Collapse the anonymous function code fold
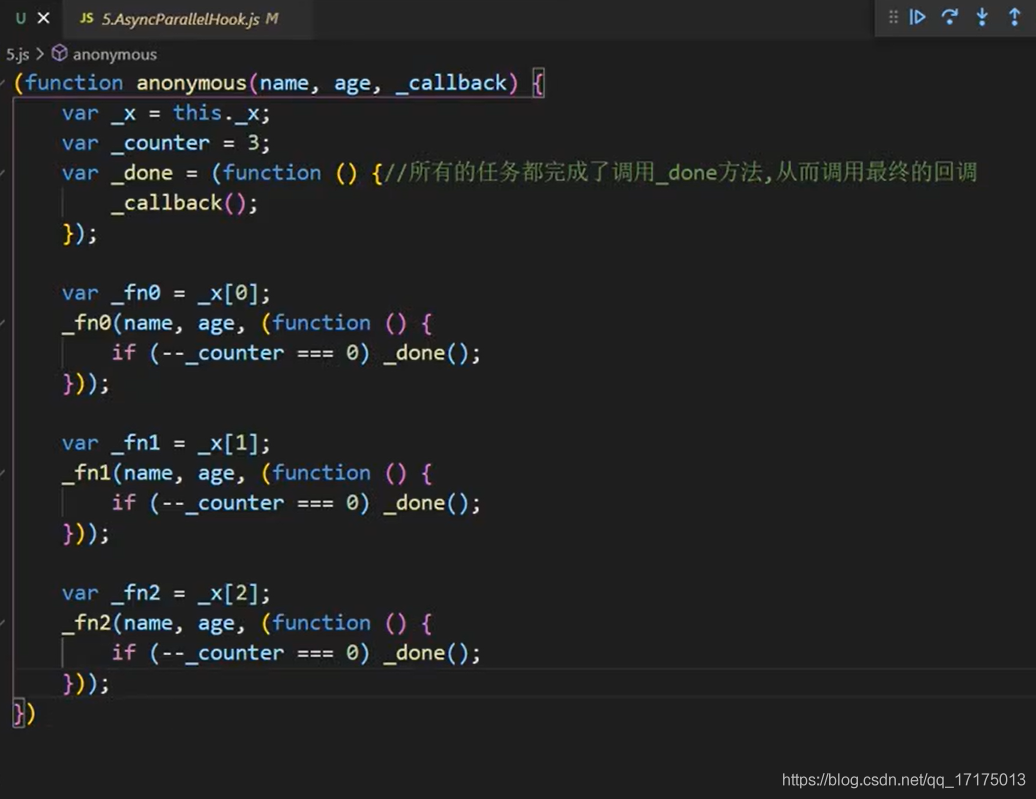1036x799 pixels. coord(5,82)
